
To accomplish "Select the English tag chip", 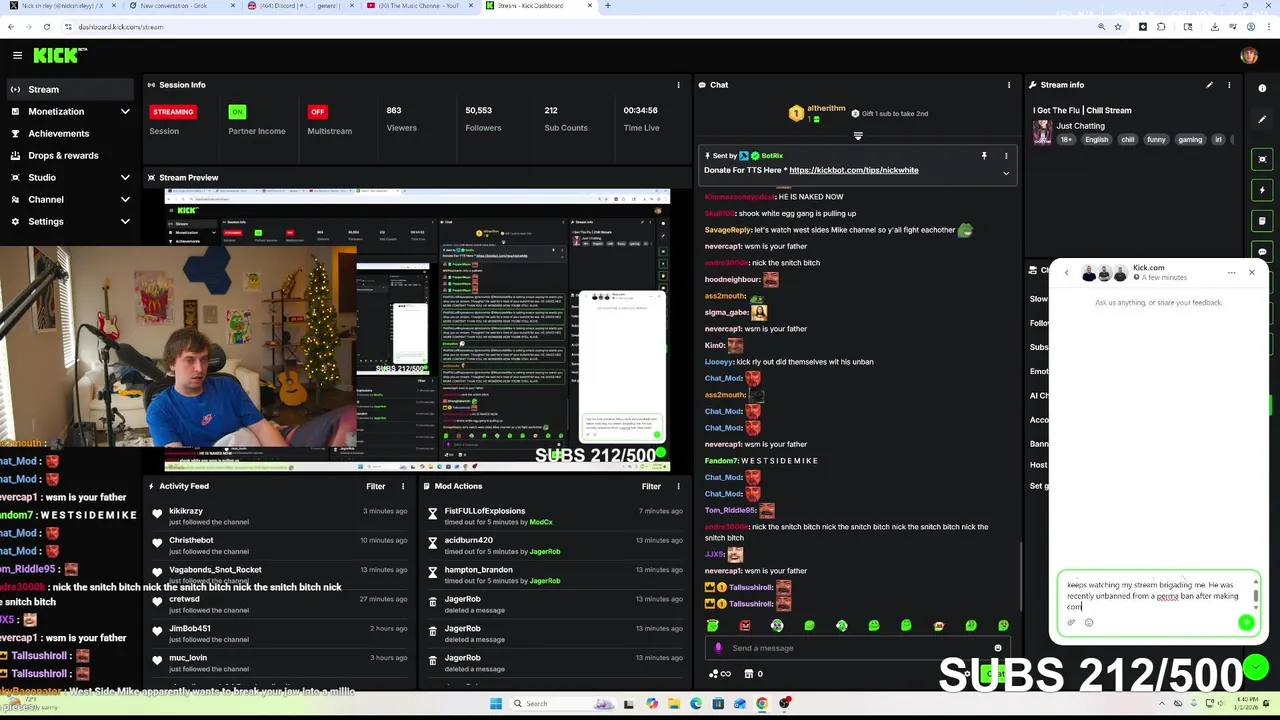I will tap(1097, 140).
